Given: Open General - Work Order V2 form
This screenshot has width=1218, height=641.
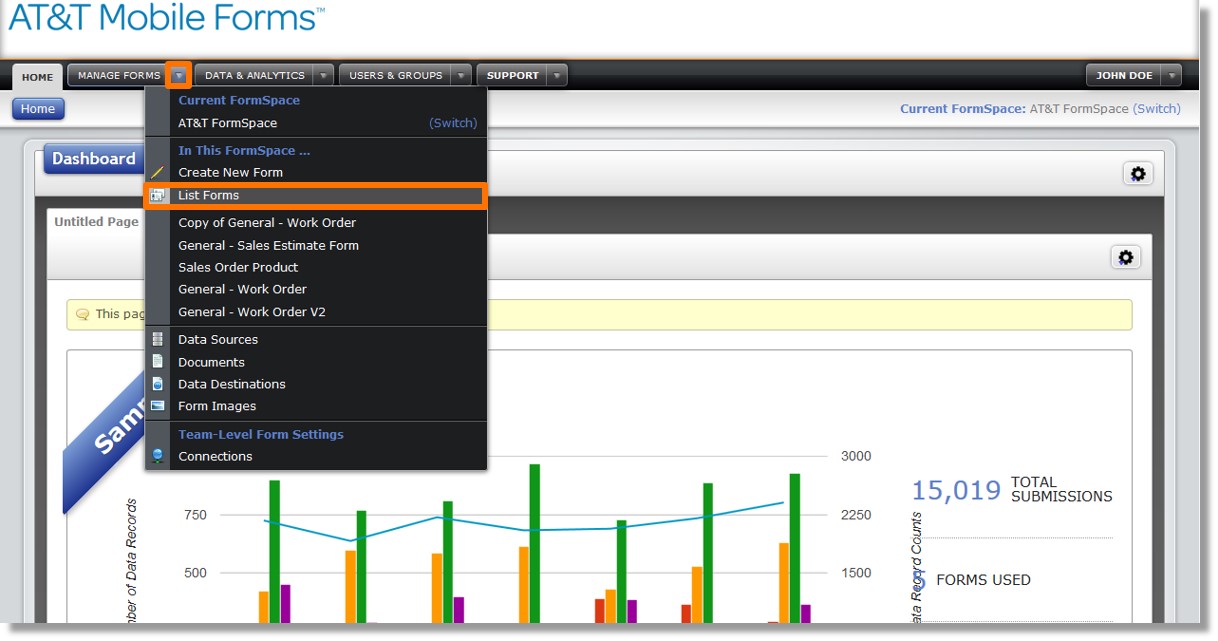Looking at the screenshot, I should 252,312.
